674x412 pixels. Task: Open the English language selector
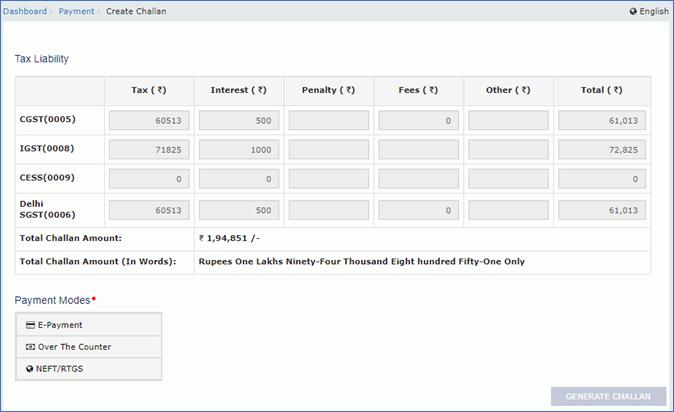(649, 11)
